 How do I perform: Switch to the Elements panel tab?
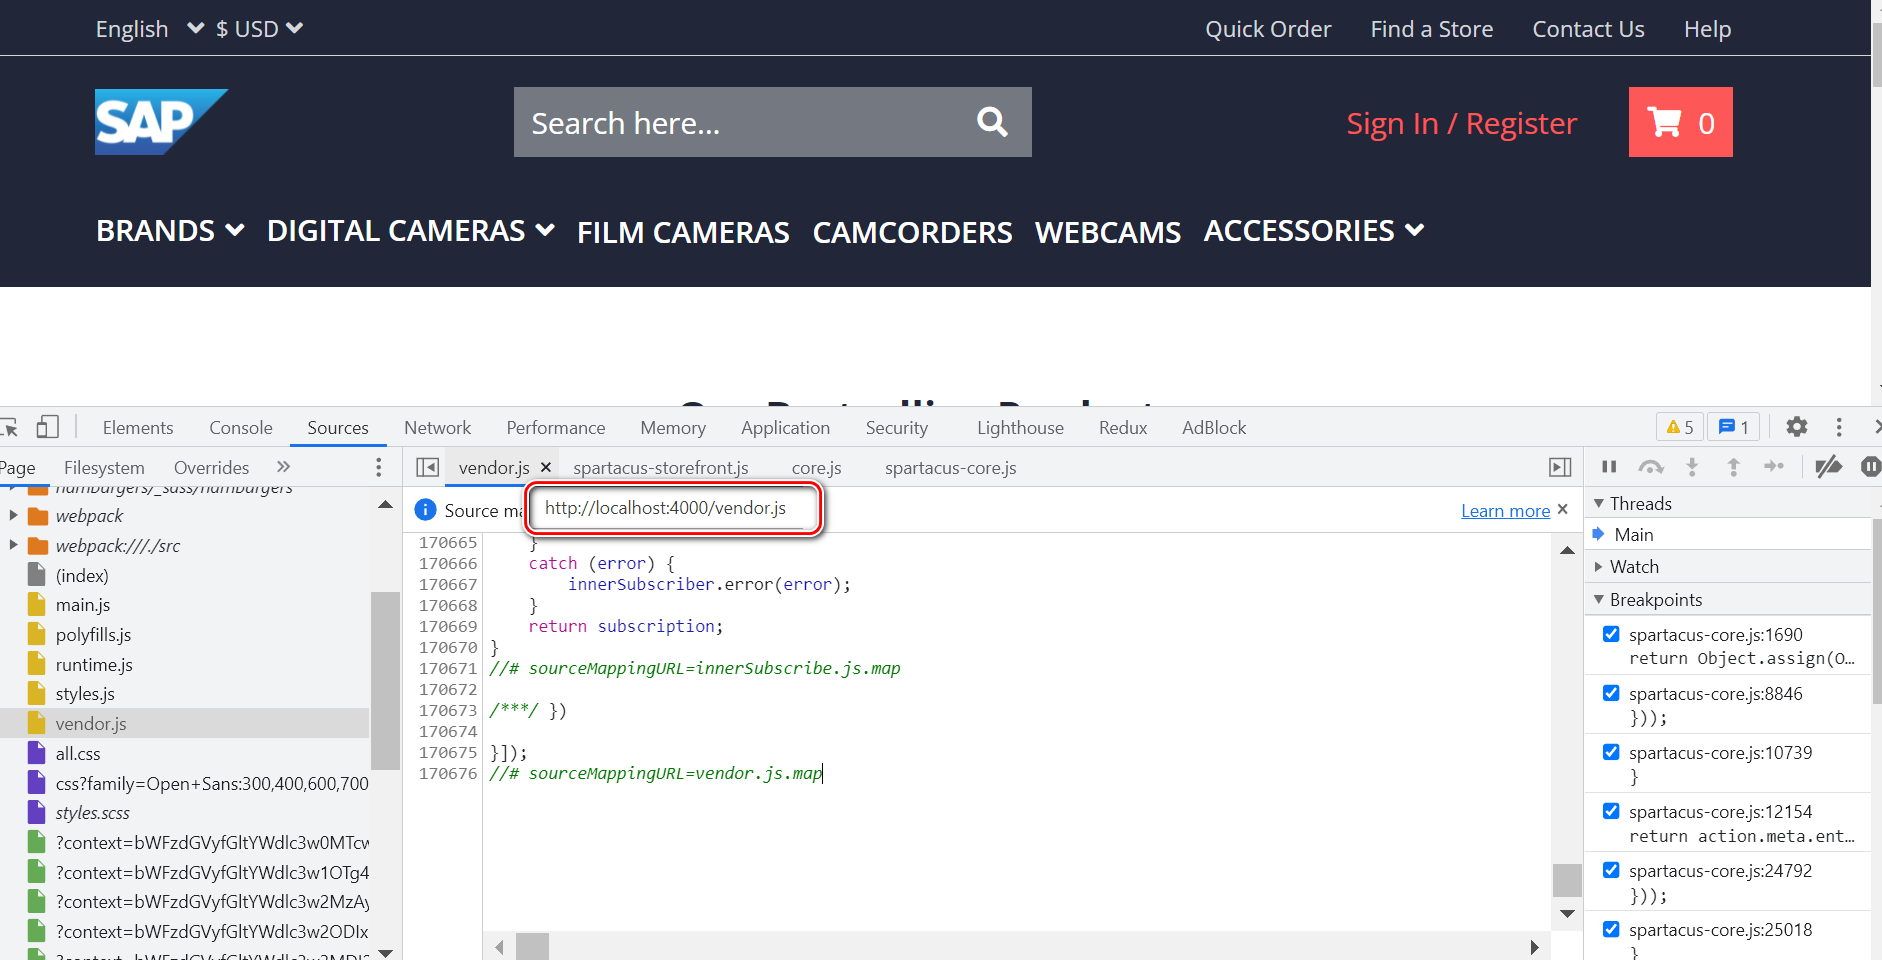click(138, 427)
